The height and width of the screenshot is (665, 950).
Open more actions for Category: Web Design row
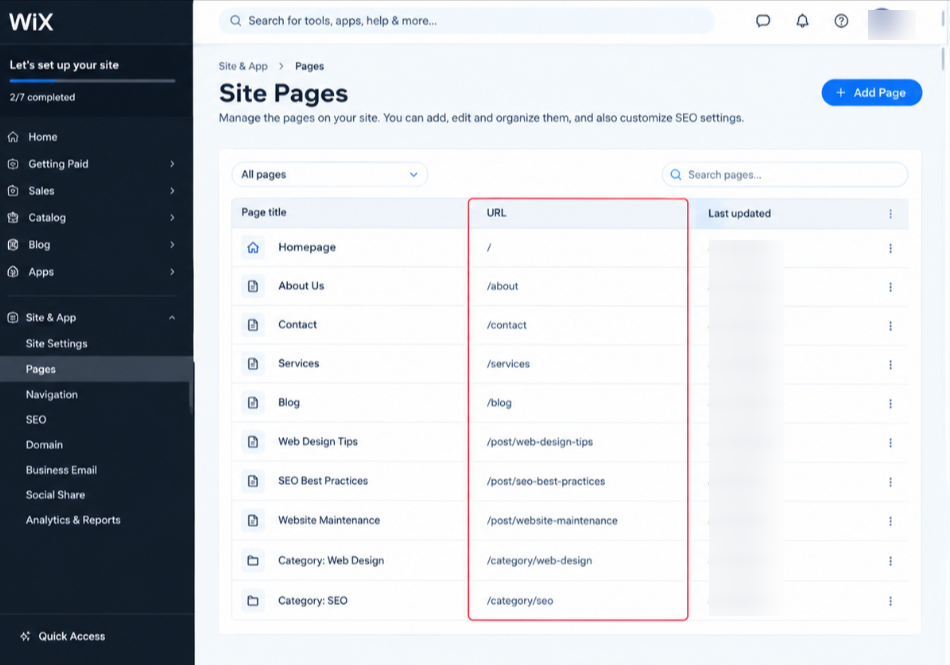point(890,561)
